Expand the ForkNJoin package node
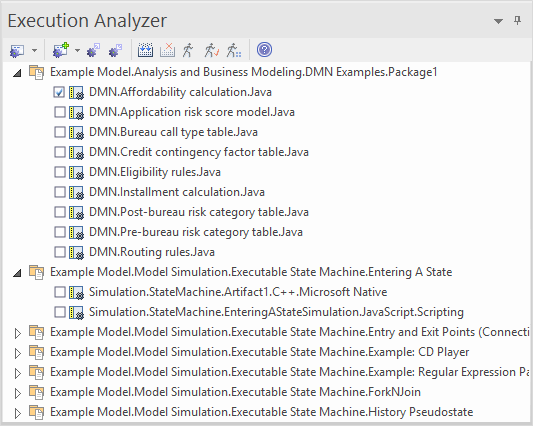The image size is (533, 426). [18, 393]
